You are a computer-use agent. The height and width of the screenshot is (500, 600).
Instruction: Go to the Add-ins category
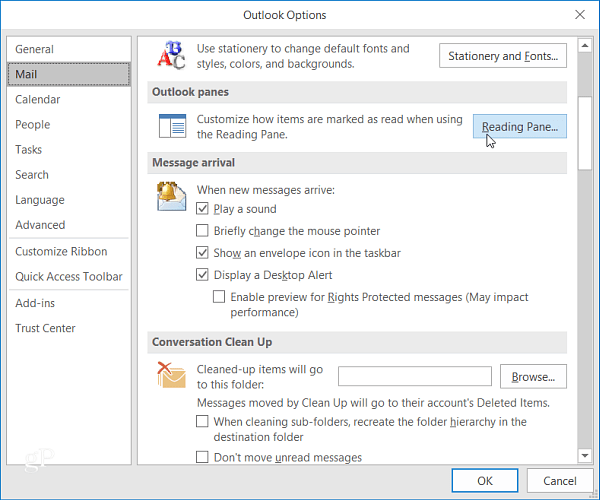(x=69, y=303)
